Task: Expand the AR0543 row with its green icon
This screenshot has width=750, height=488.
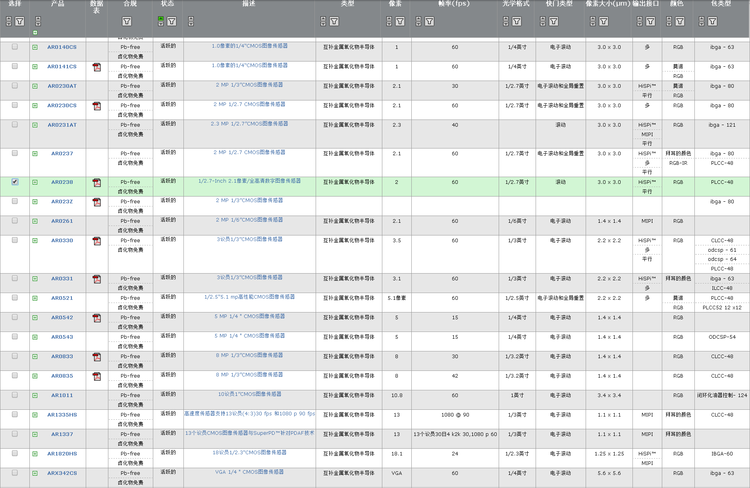Action: pos(35,337)
